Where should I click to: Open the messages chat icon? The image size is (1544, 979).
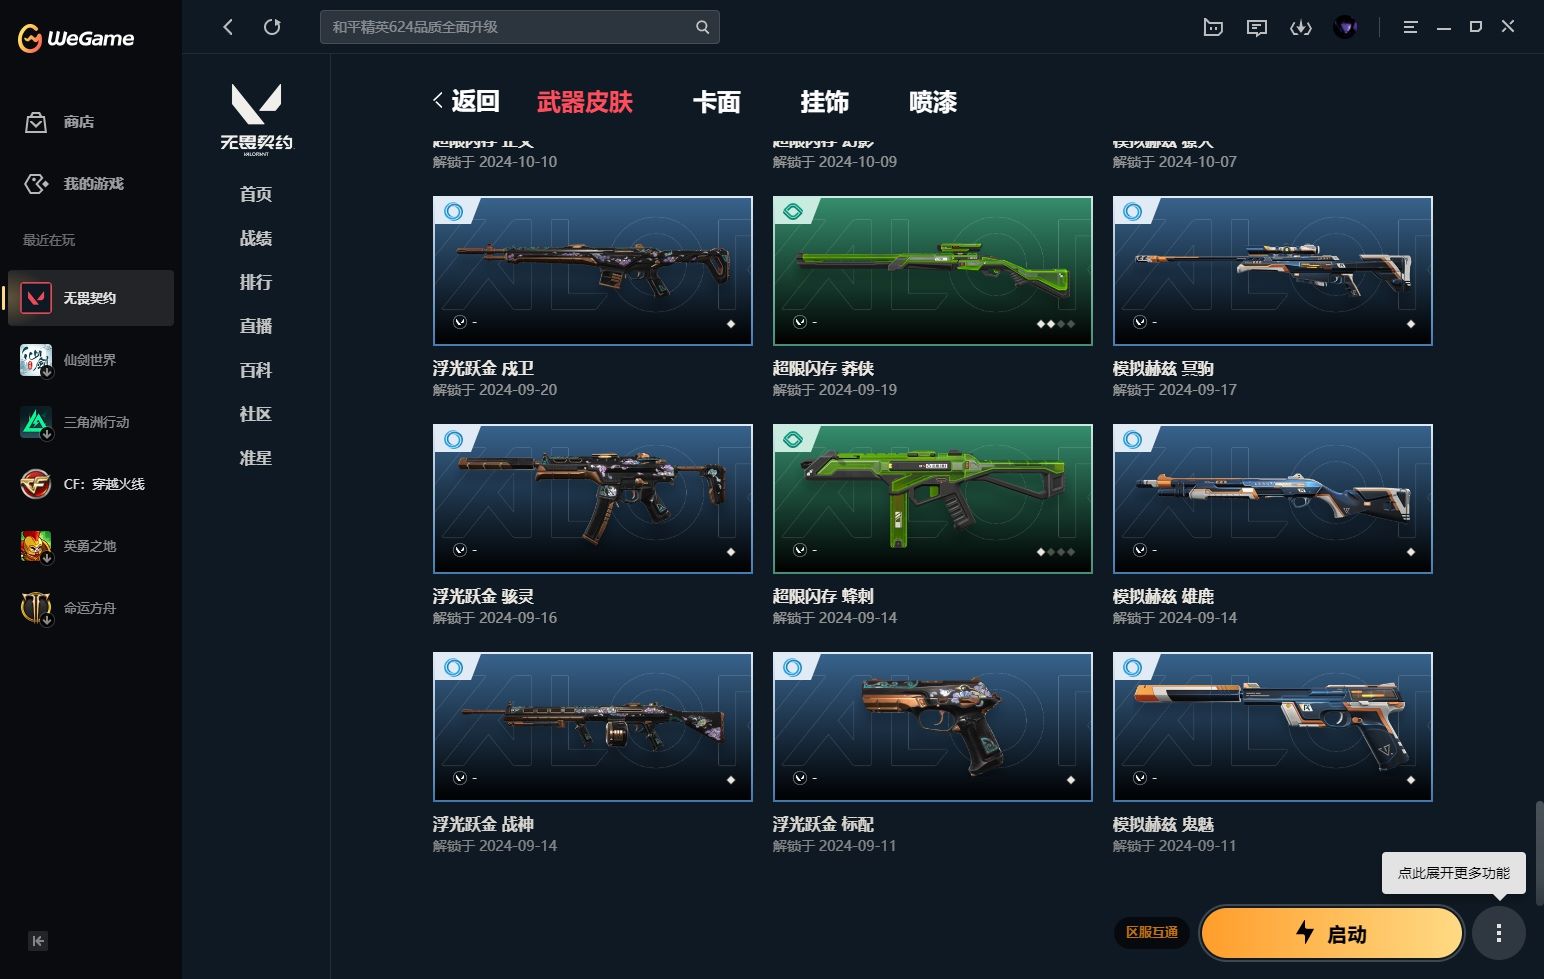pos(1257,28)
